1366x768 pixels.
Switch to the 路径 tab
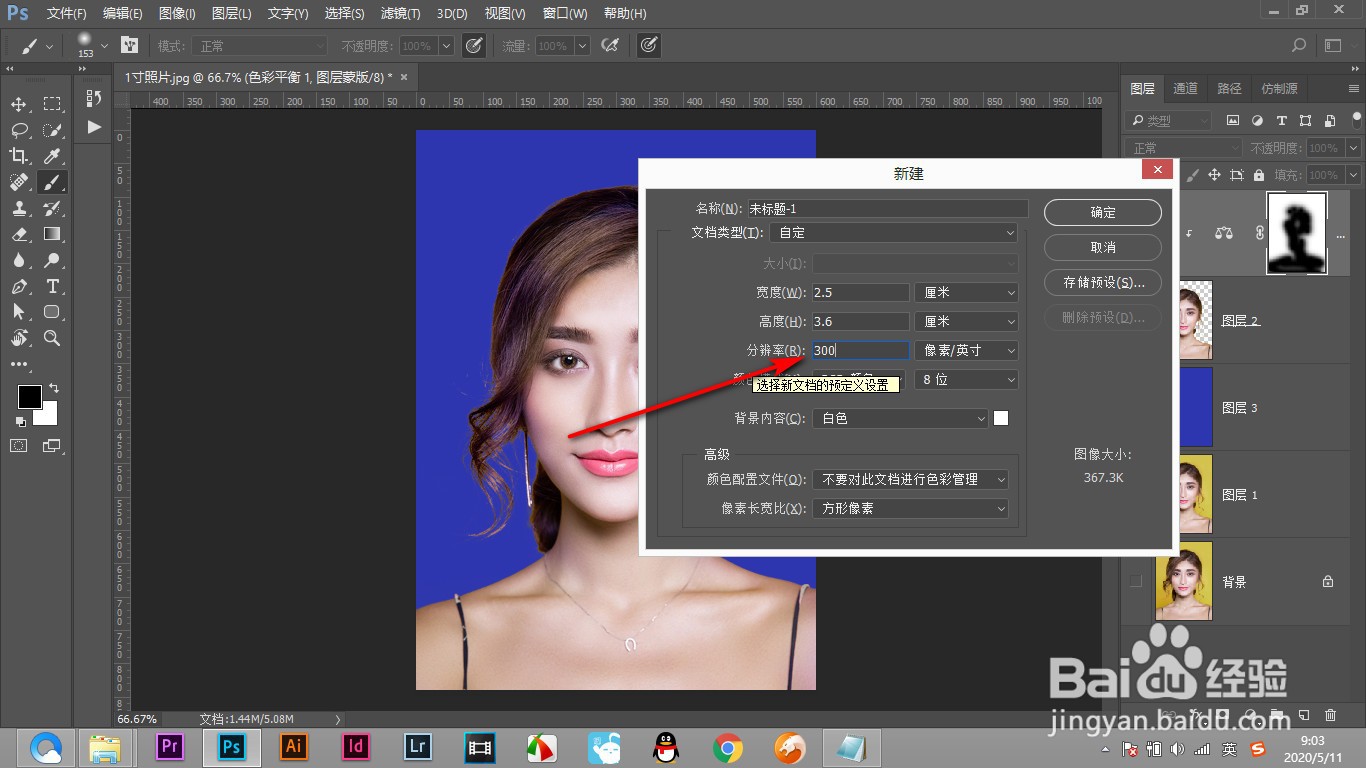coord(1229,88)
